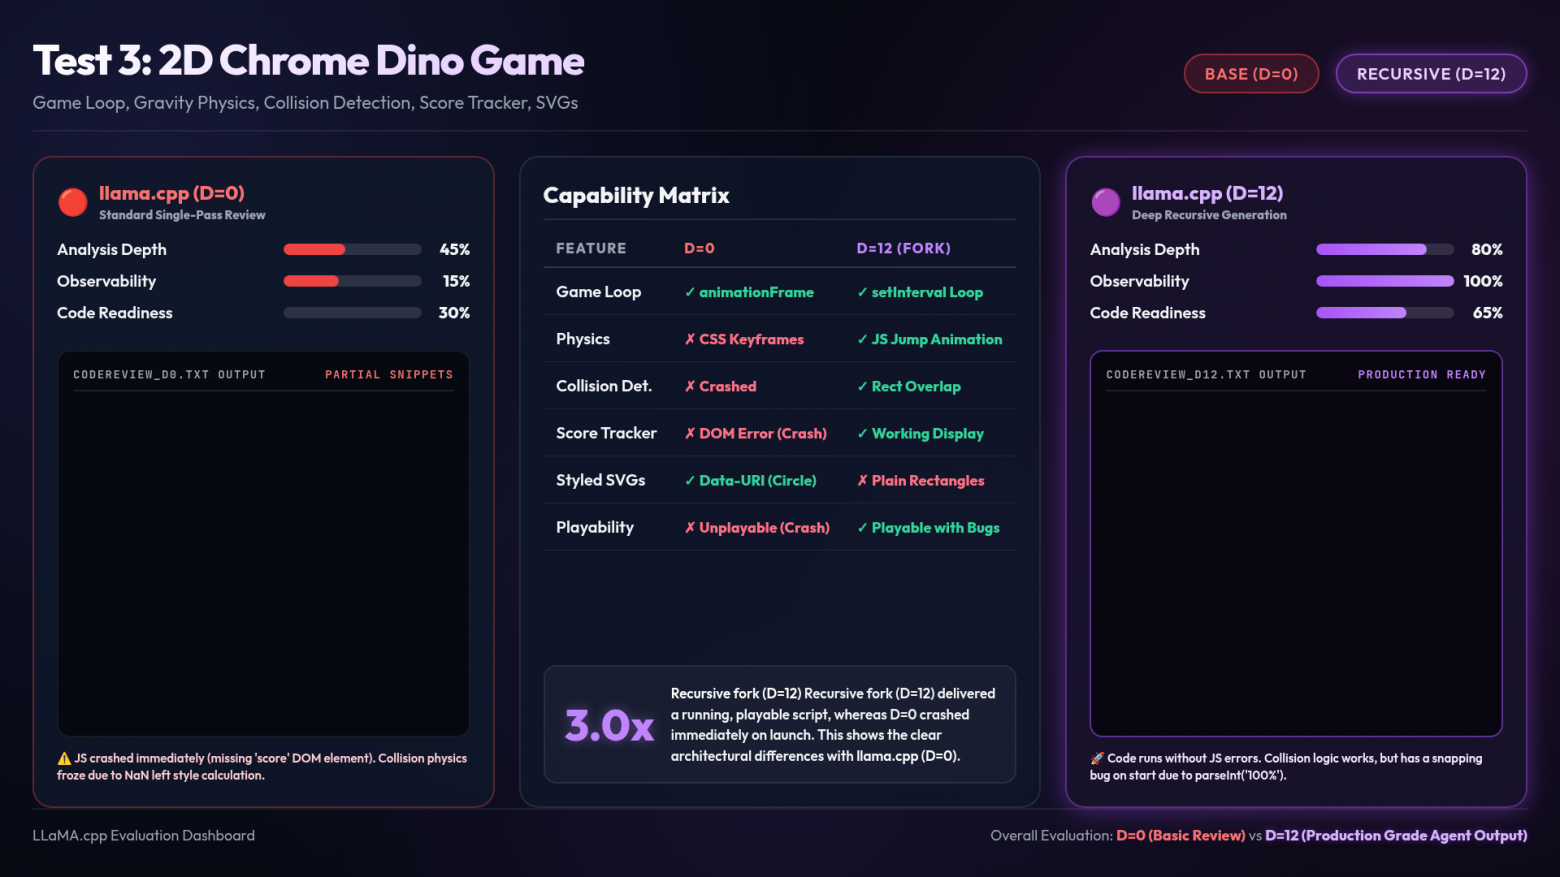Click the 'animationFrame' cell
The height and width of the screenshot is (877, 1560).
pyautogui.click(x=749, y=292)
